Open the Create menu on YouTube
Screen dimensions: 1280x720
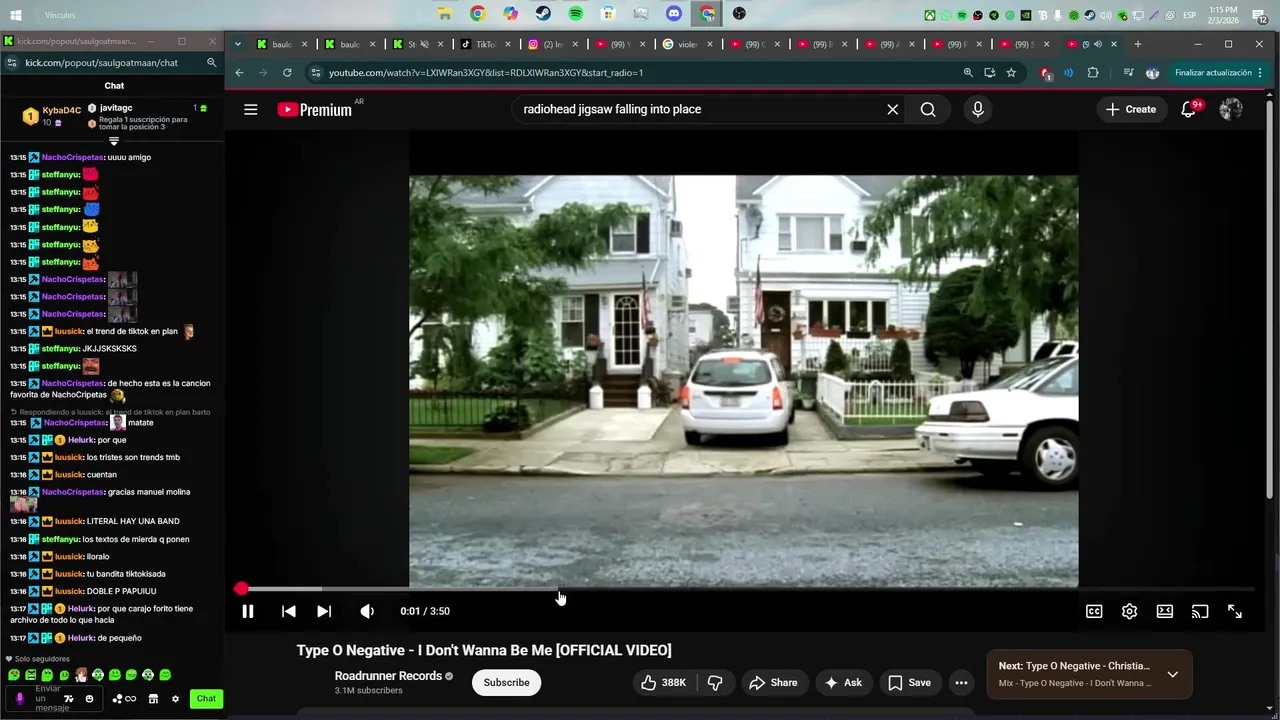(1131, 109)
